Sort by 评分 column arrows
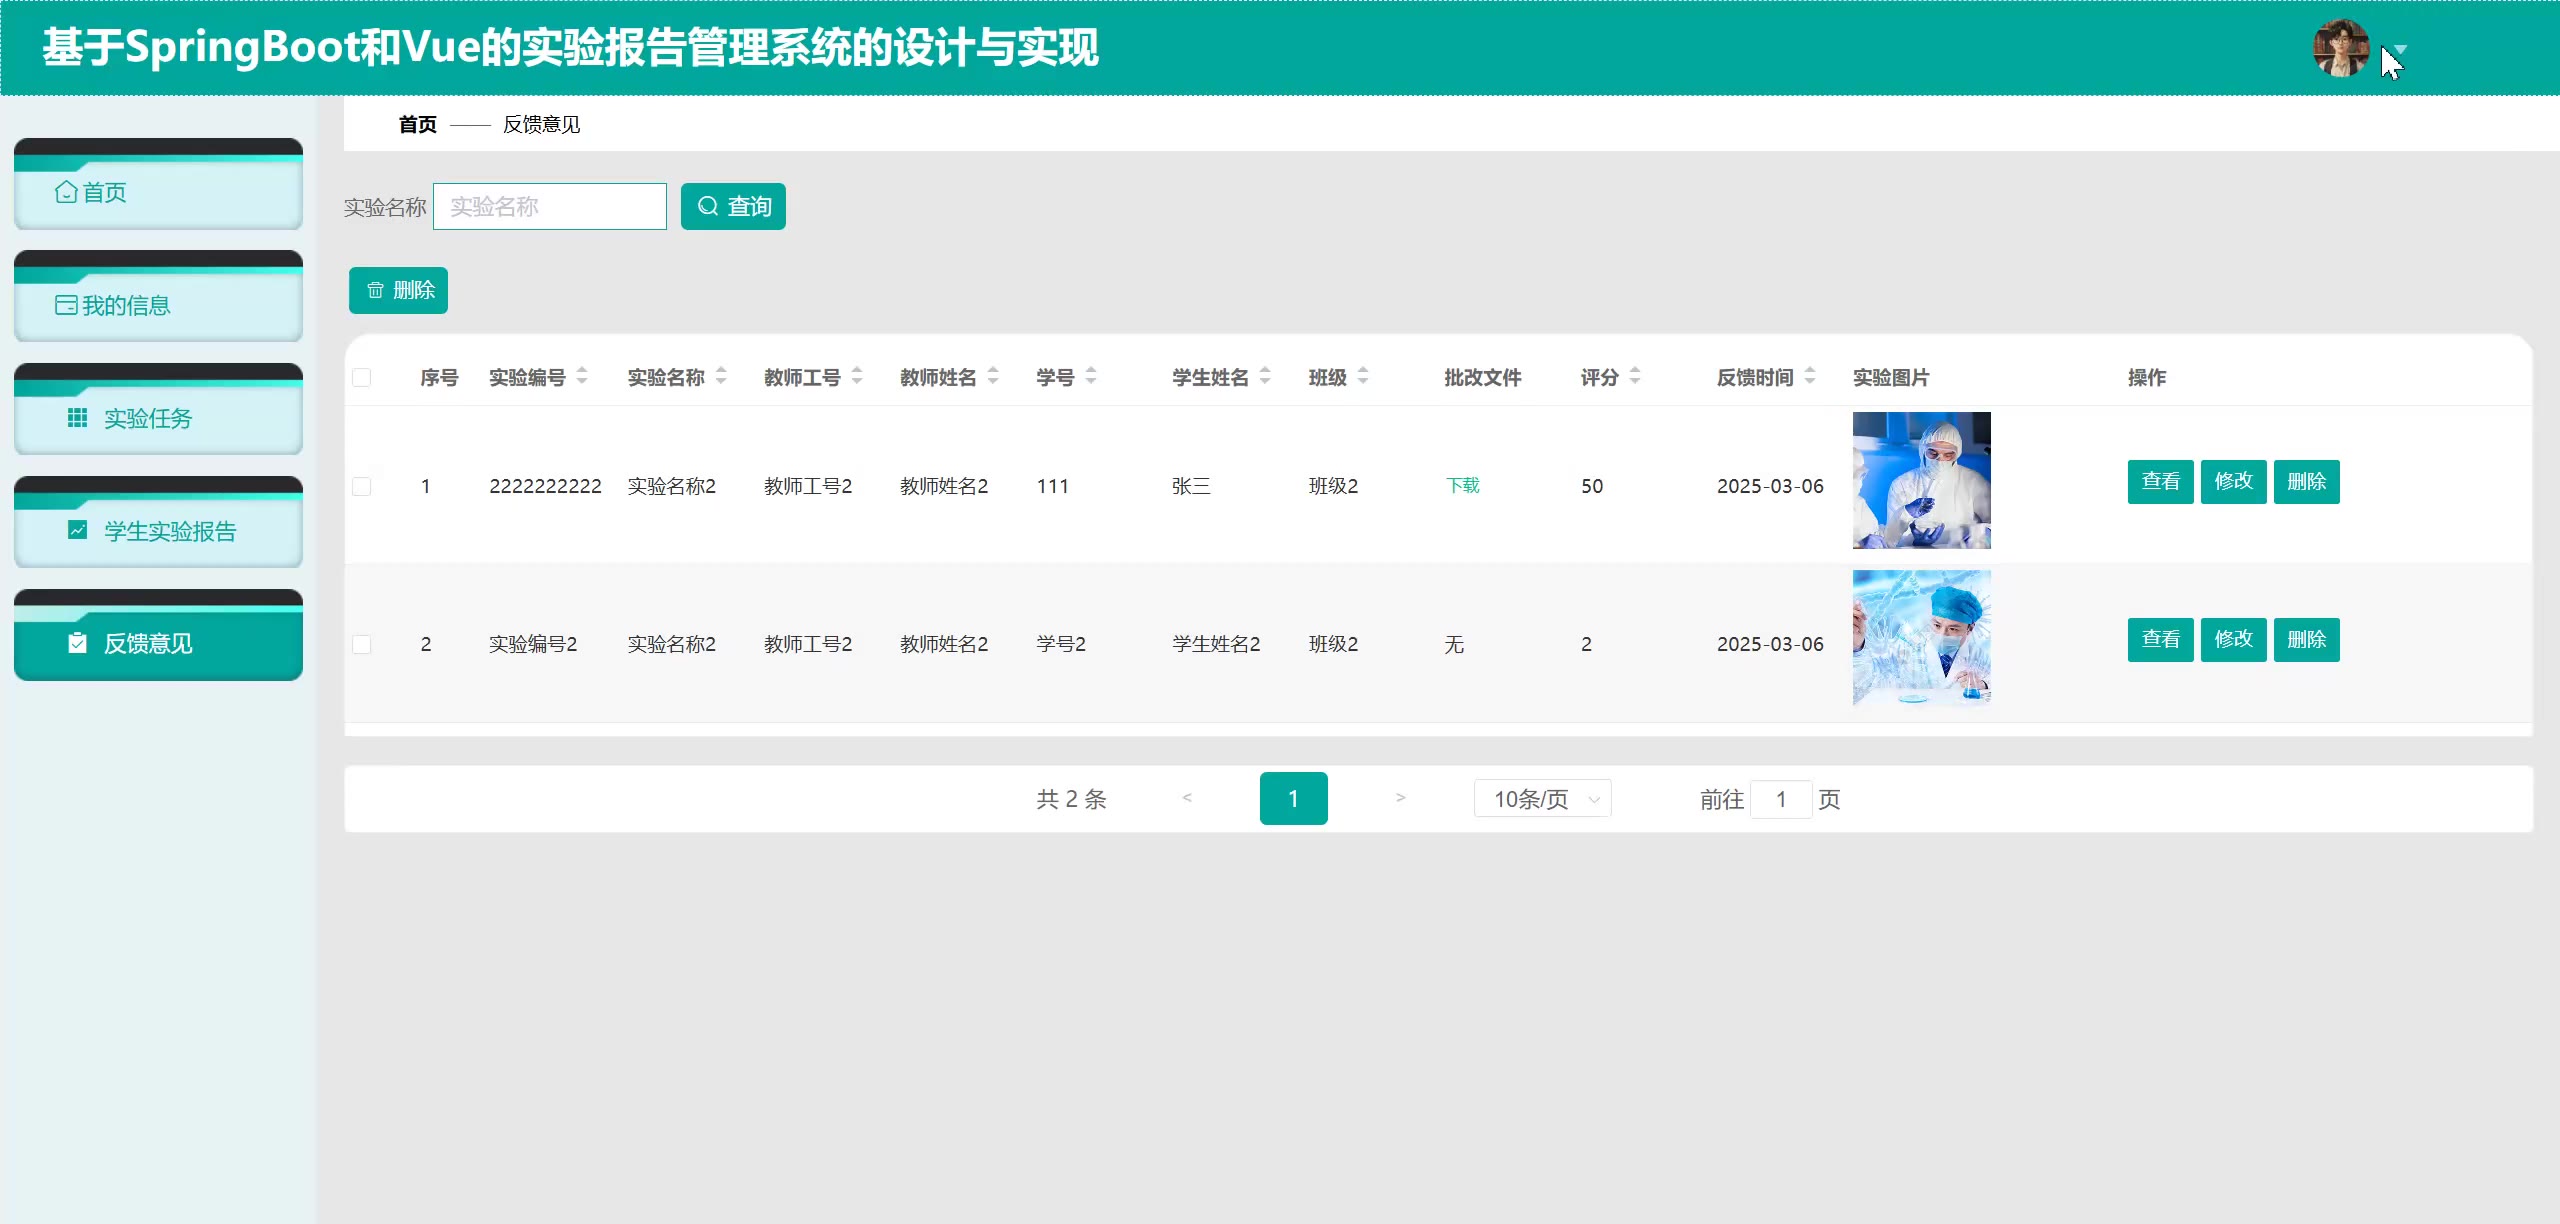The height and width of the screenshot is (1224, 2560). tap(1635, 377)
